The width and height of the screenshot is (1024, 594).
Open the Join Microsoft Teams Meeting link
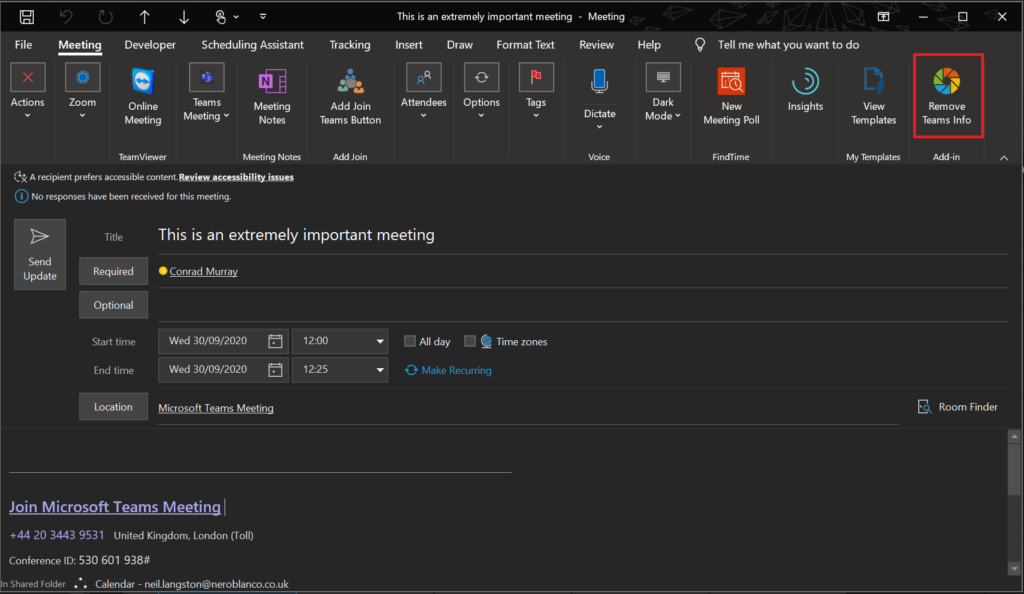115,507
